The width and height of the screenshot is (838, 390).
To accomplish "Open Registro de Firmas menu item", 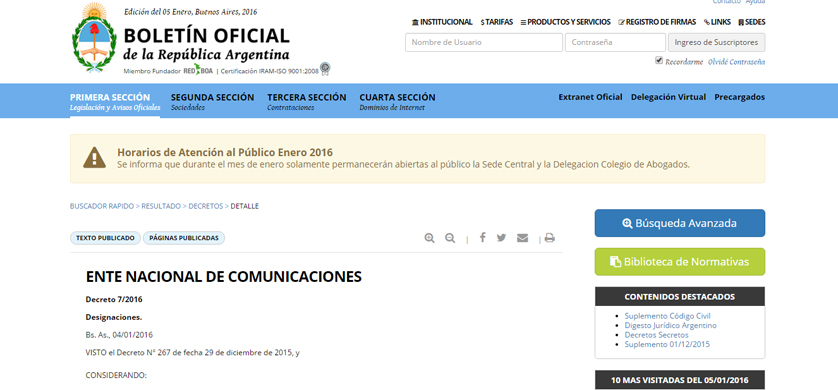I will point(657,22).
